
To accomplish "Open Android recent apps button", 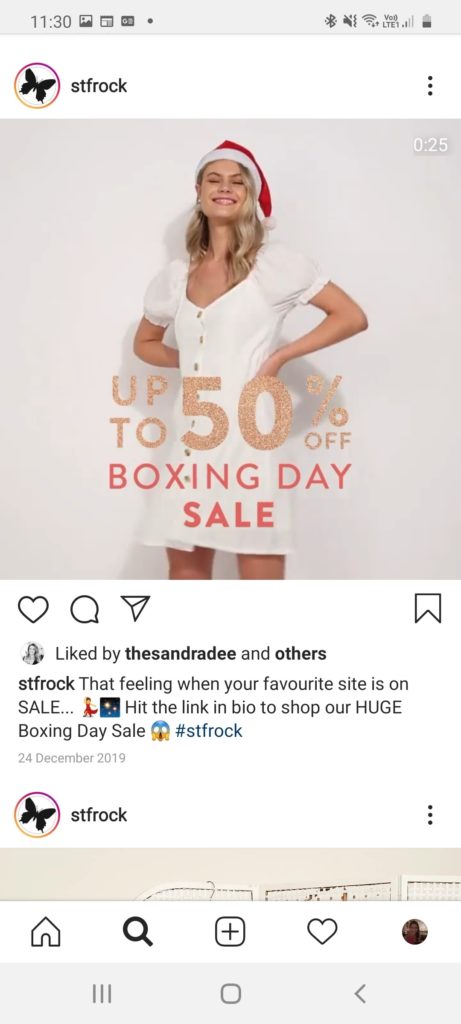I will pos(102,993).
